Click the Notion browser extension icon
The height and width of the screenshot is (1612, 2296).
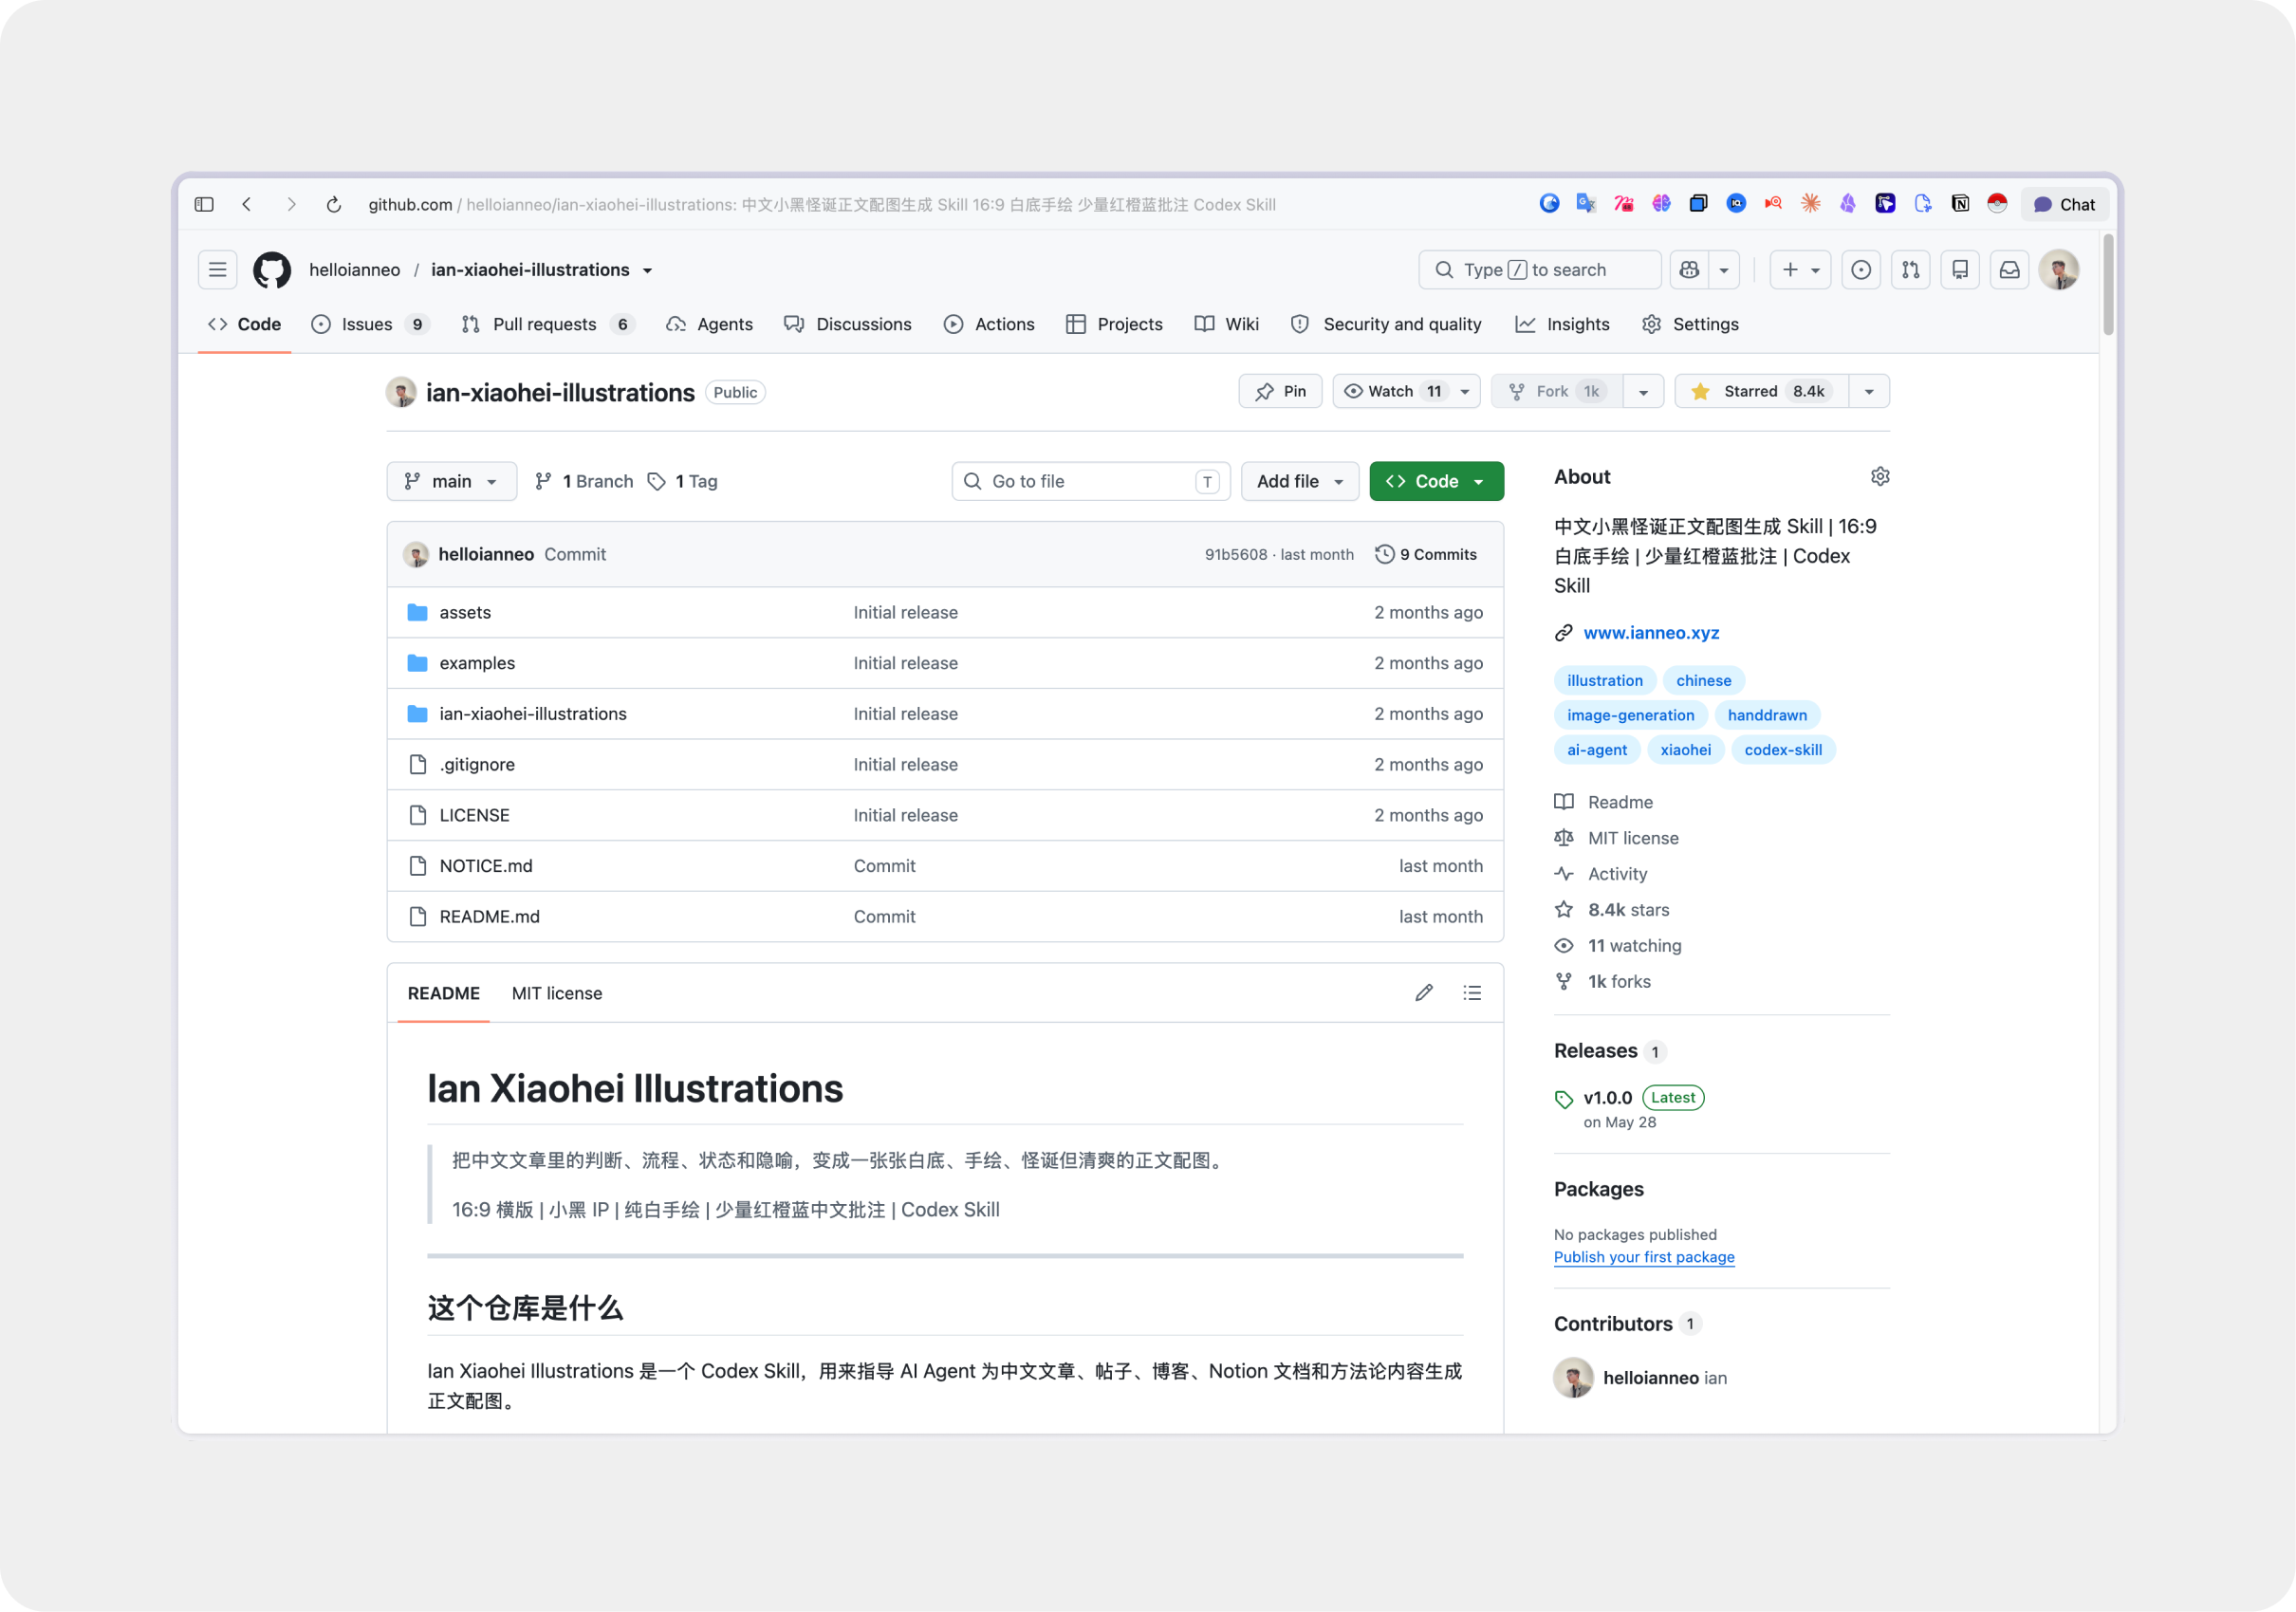[1960, 204]
